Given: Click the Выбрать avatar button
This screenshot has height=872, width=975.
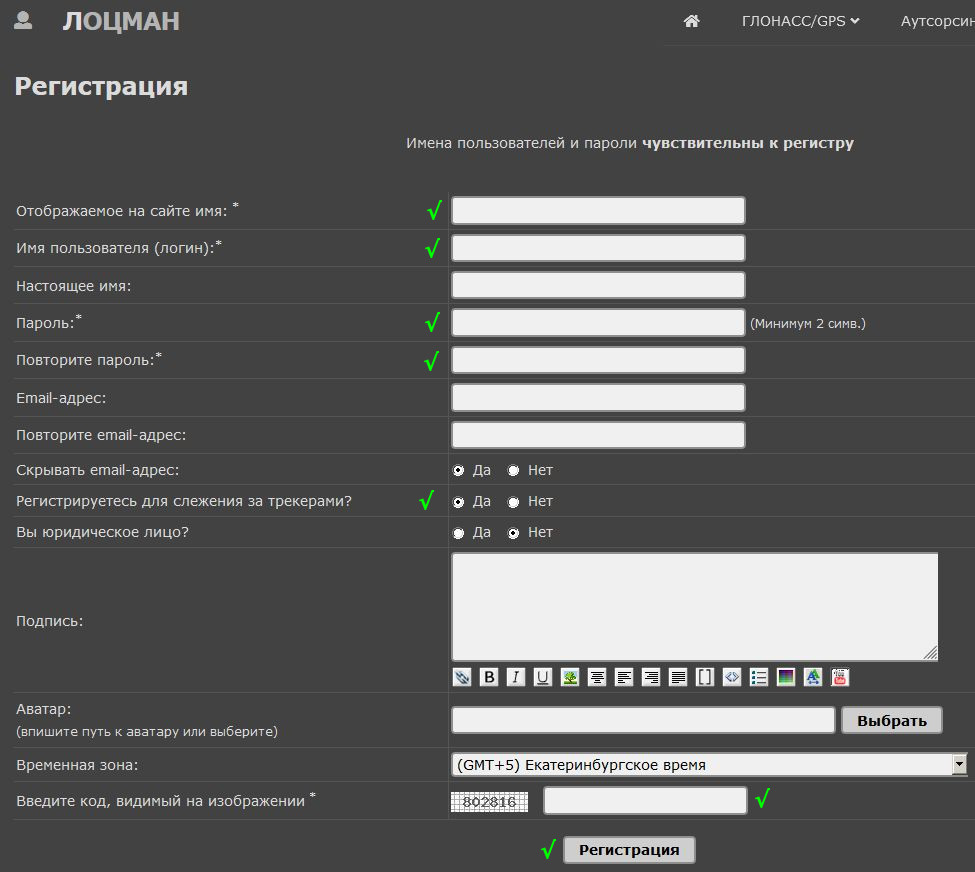Looking at the screenshot, I should click(x=891, y=720).
